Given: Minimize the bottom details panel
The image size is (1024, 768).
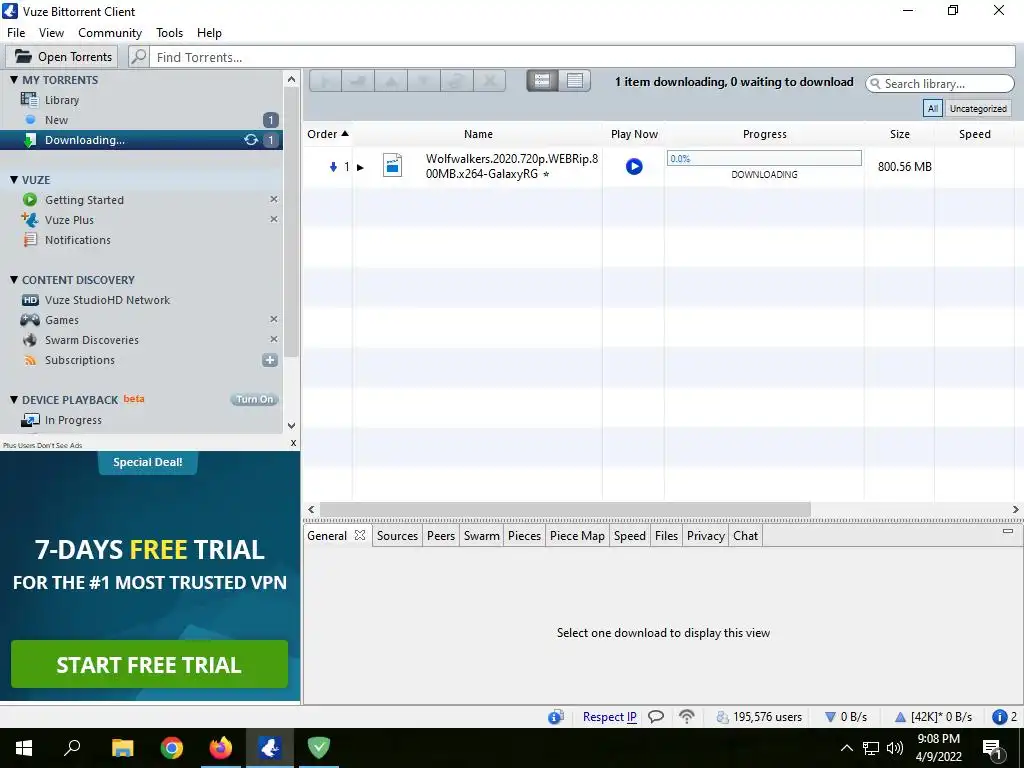Looking at the screenshot, I should 1008,531.
